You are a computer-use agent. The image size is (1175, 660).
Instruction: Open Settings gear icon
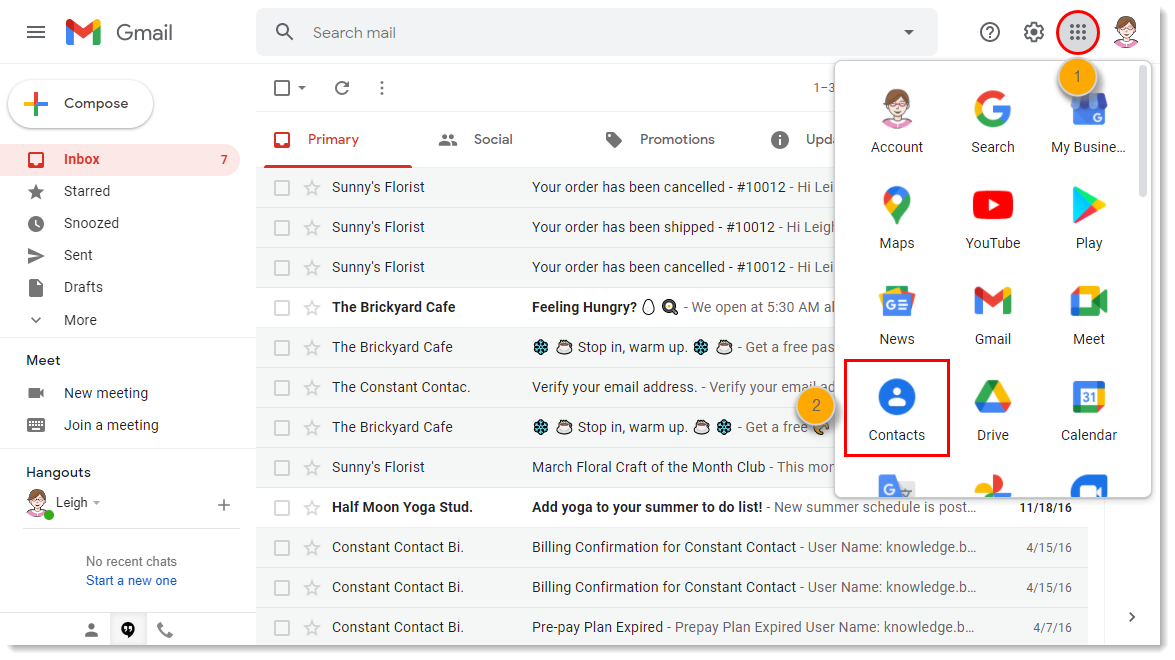coord(1034,33)
